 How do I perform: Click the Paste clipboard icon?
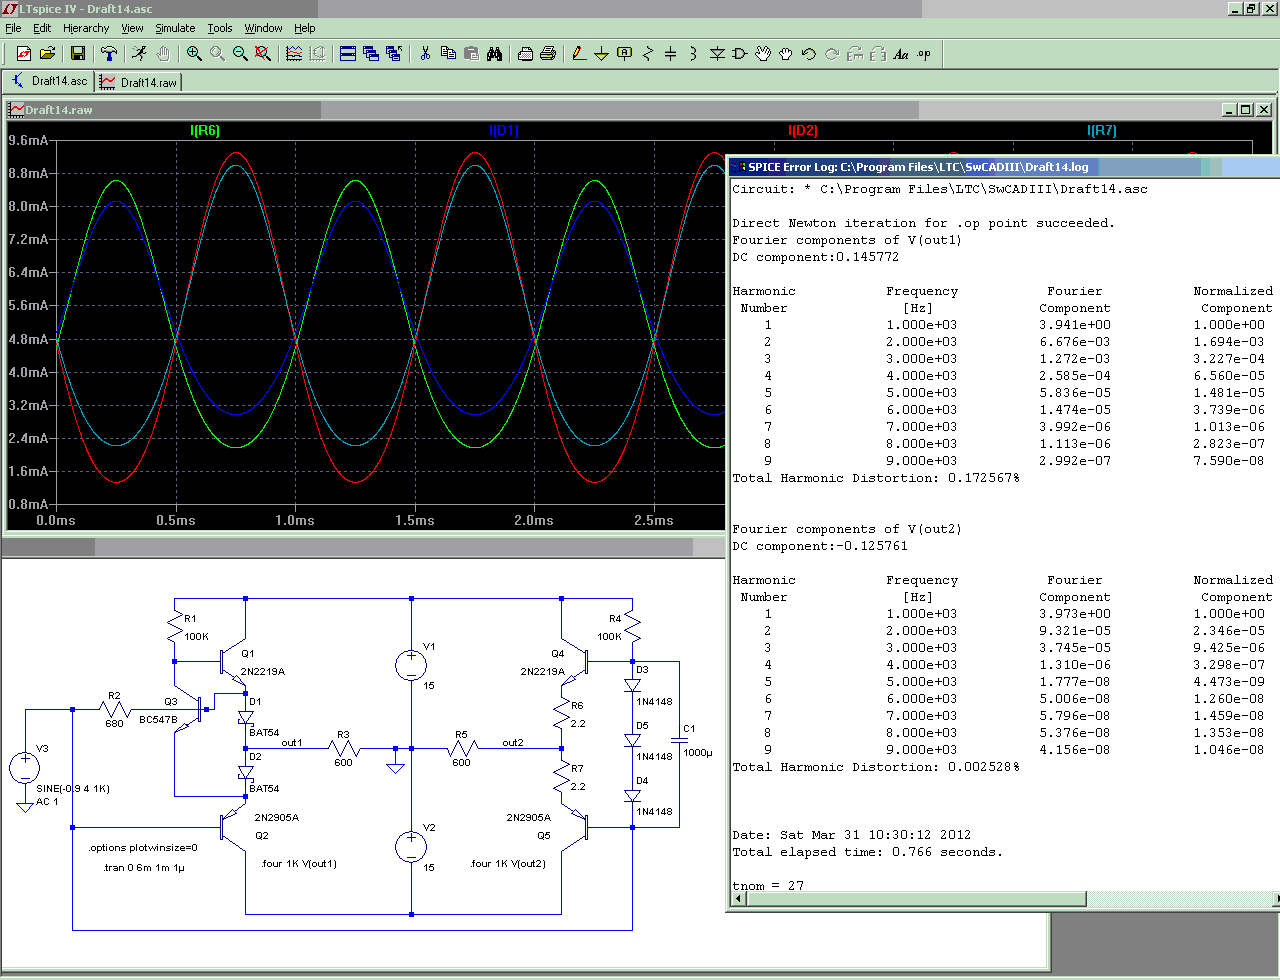pyautogui.click(x=471, y=54)
